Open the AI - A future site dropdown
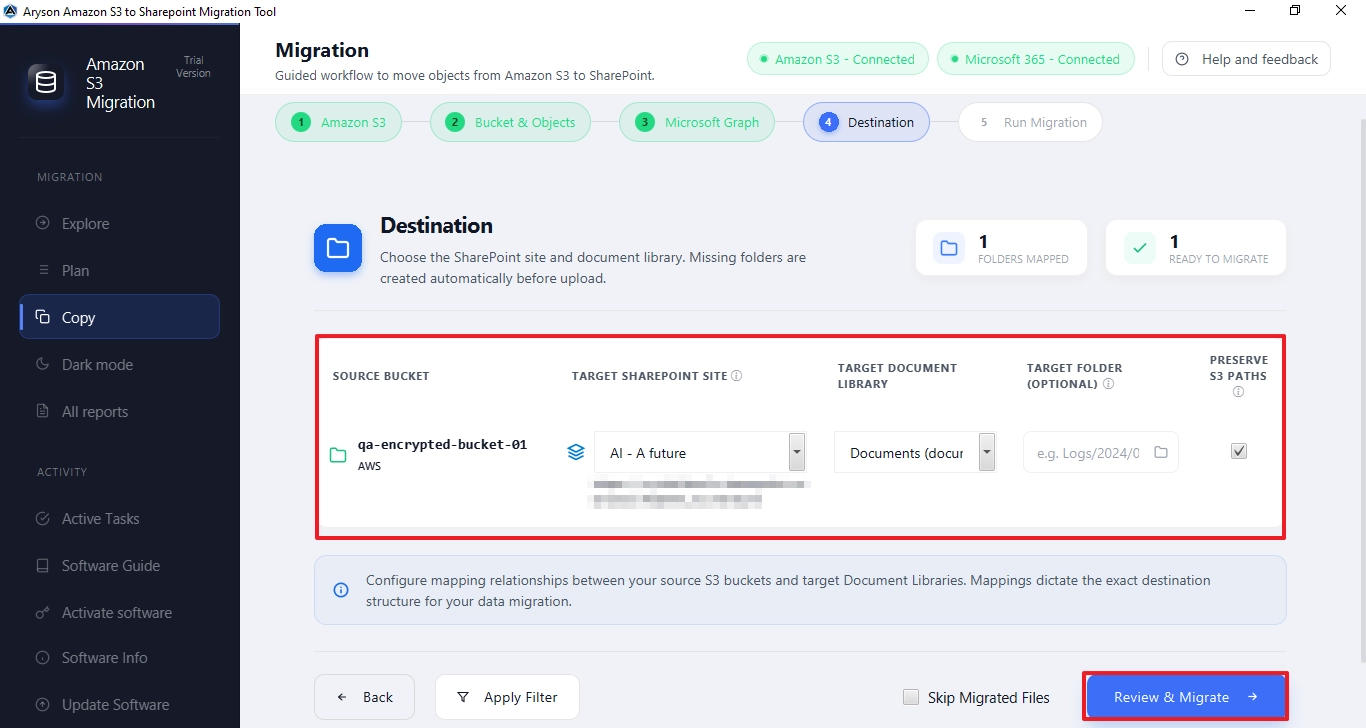This screenshot has height=728, width=1366. [700, 452]
